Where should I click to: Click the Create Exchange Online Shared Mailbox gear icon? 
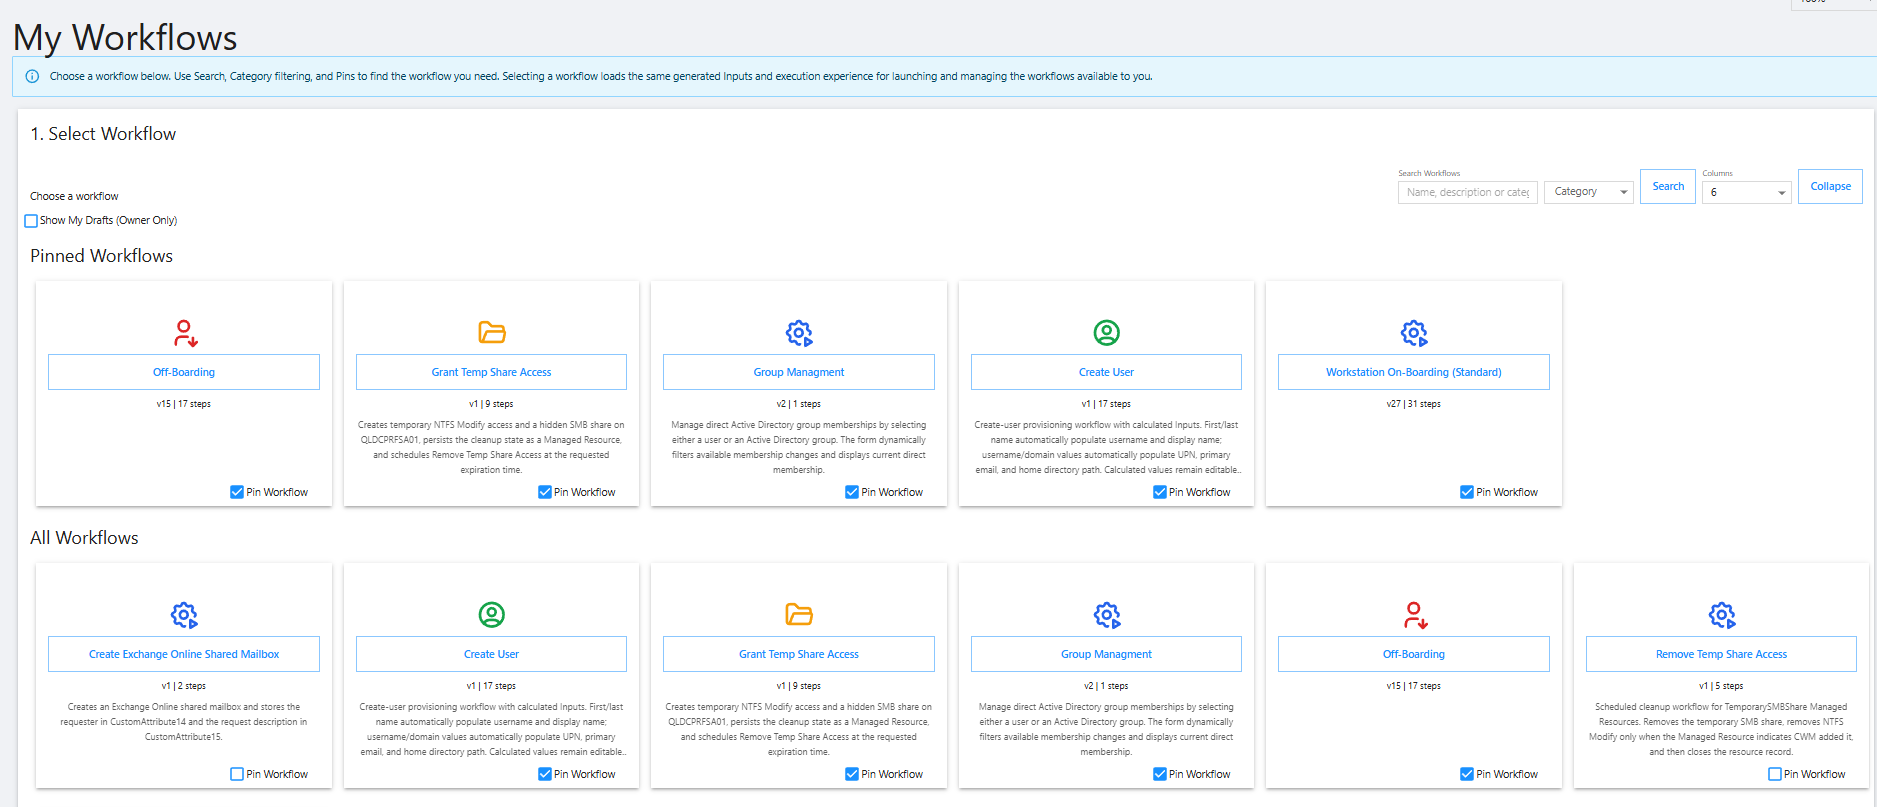coord(184,614)
